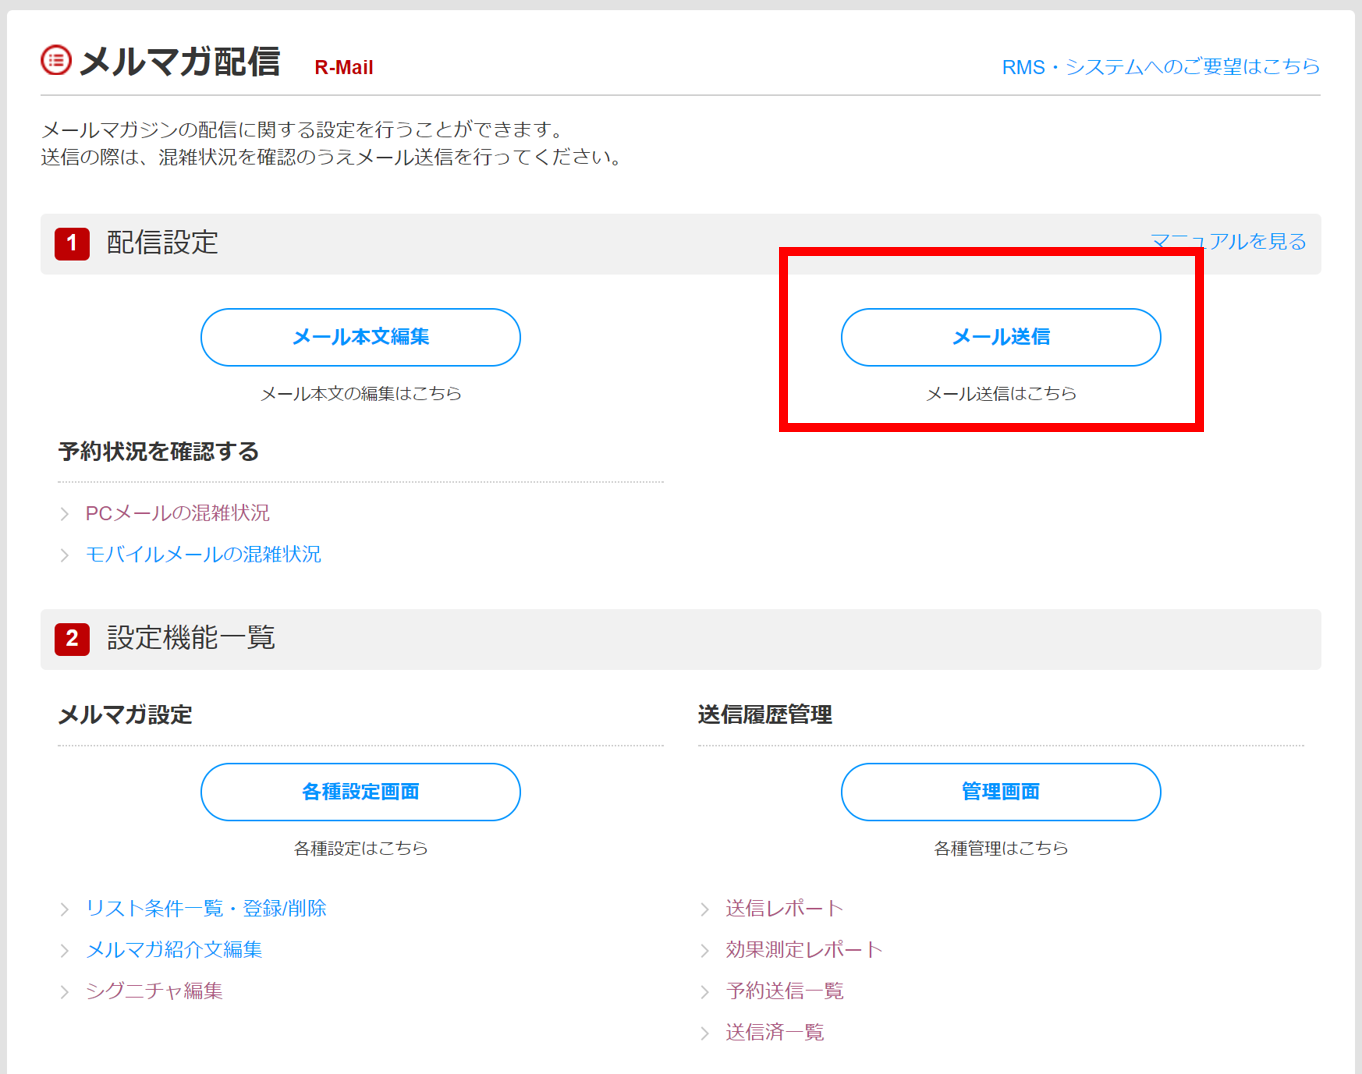The width and height of the screenshot is (1362, 1074).
Task: Open the RMS・システムへのご要望はこちら link
Action: [x=1160, y=67]
